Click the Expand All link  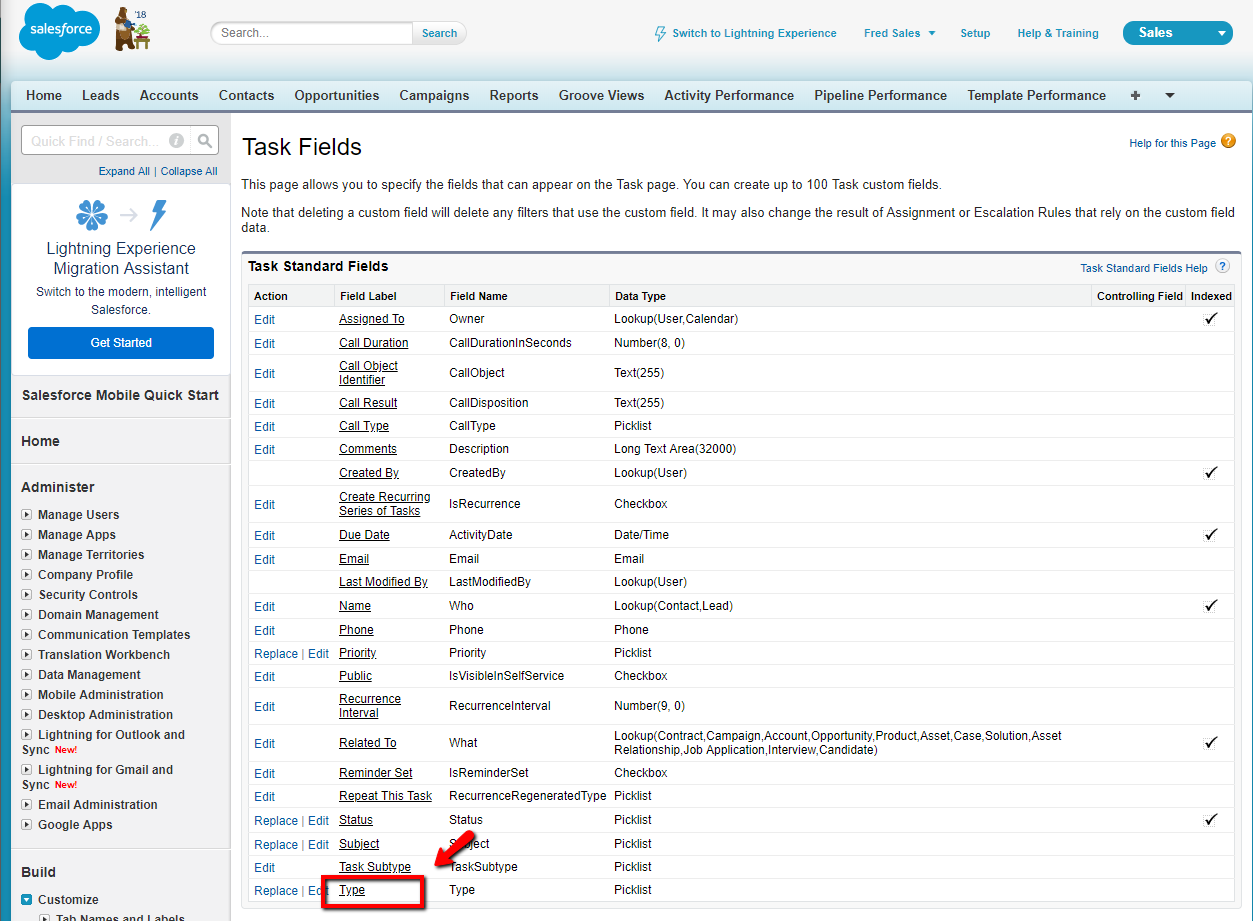(124, 171)
